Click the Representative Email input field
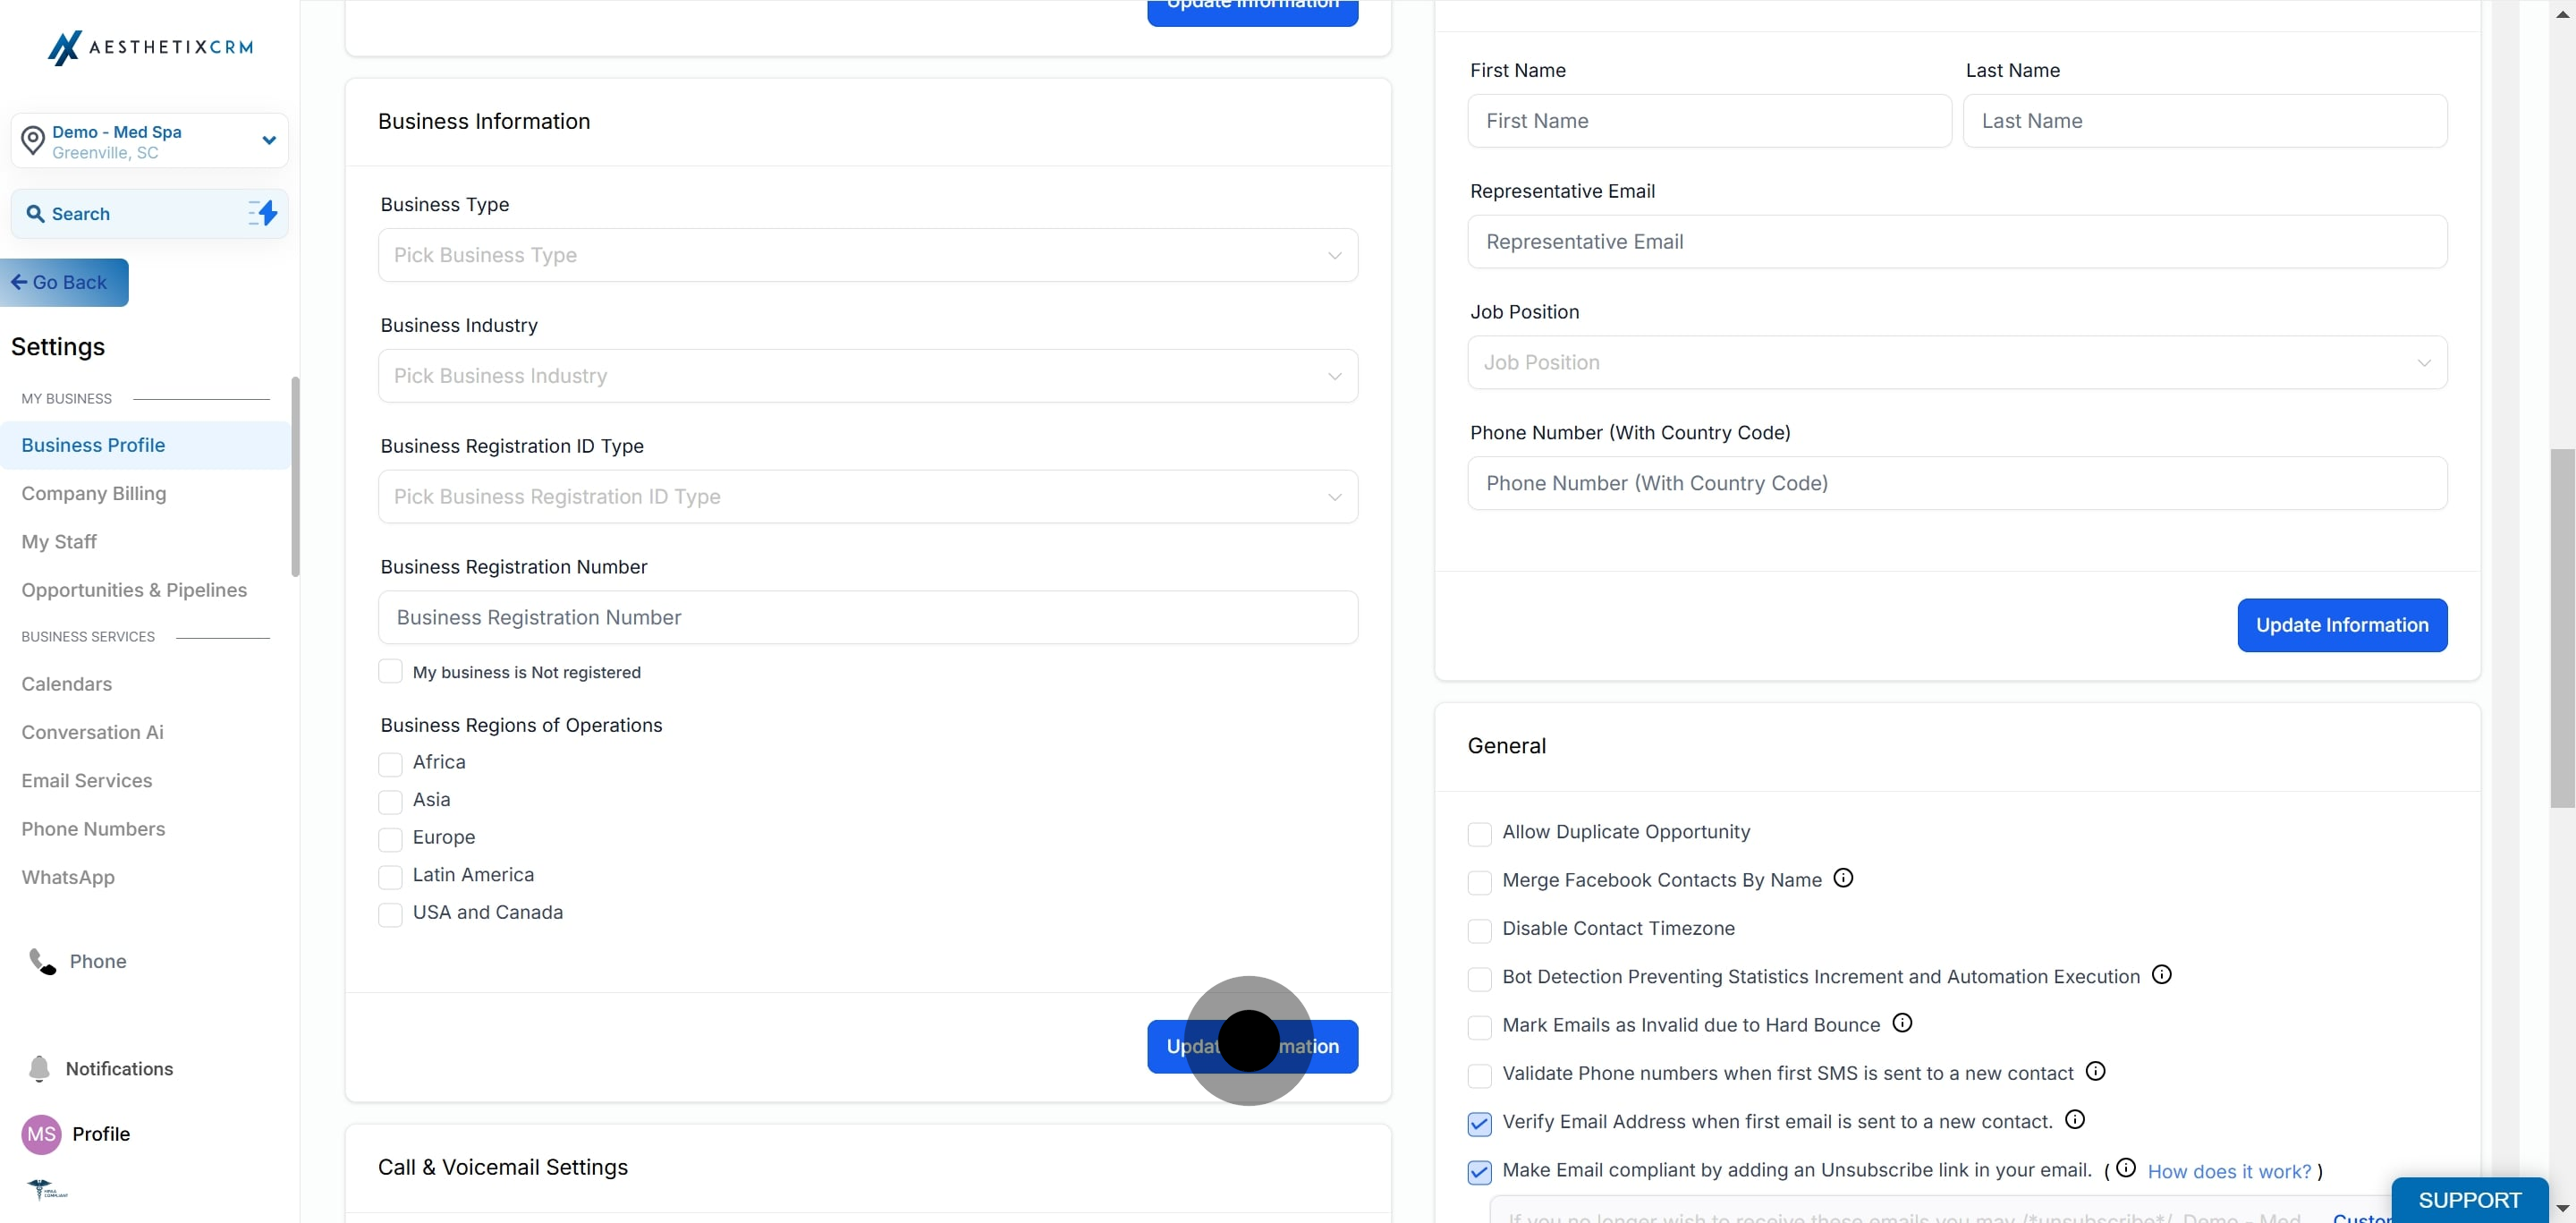2576x1223 pixels. [1956, 242]
